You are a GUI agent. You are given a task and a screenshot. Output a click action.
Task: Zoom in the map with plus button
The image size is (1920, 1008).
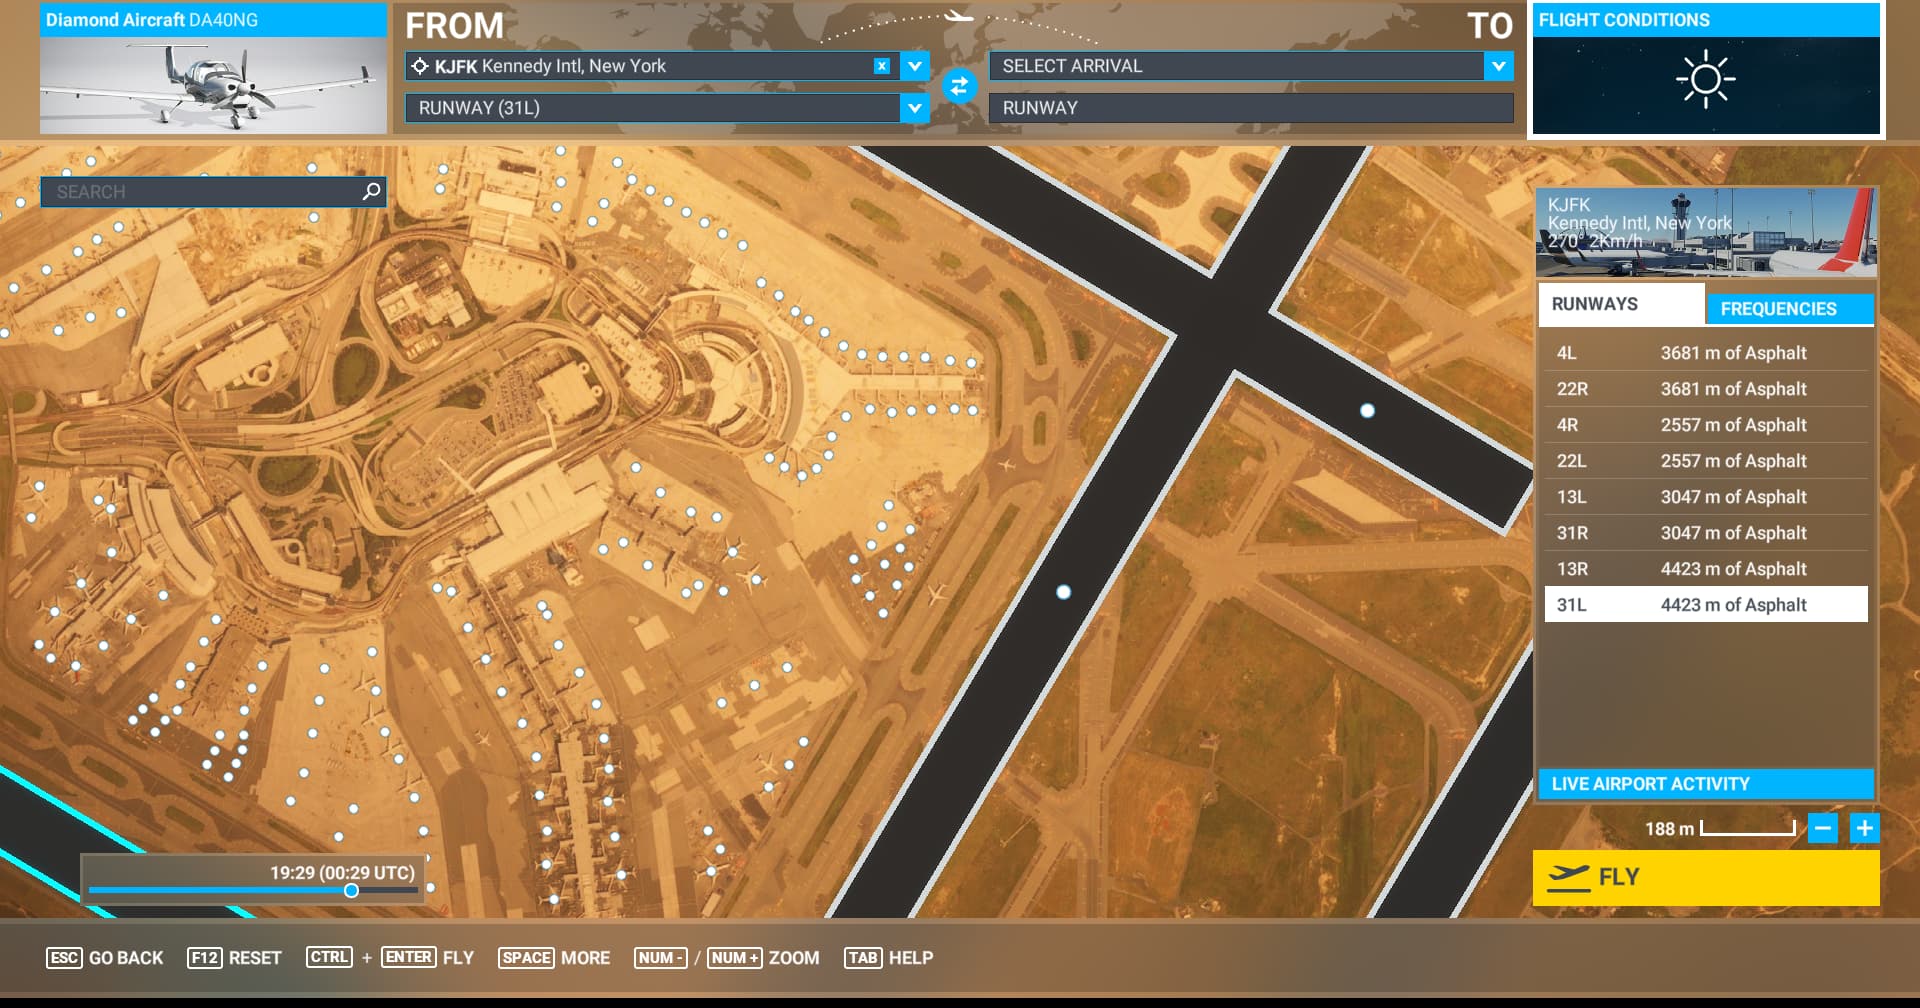pyautogui.click(x=1864, y=828)
